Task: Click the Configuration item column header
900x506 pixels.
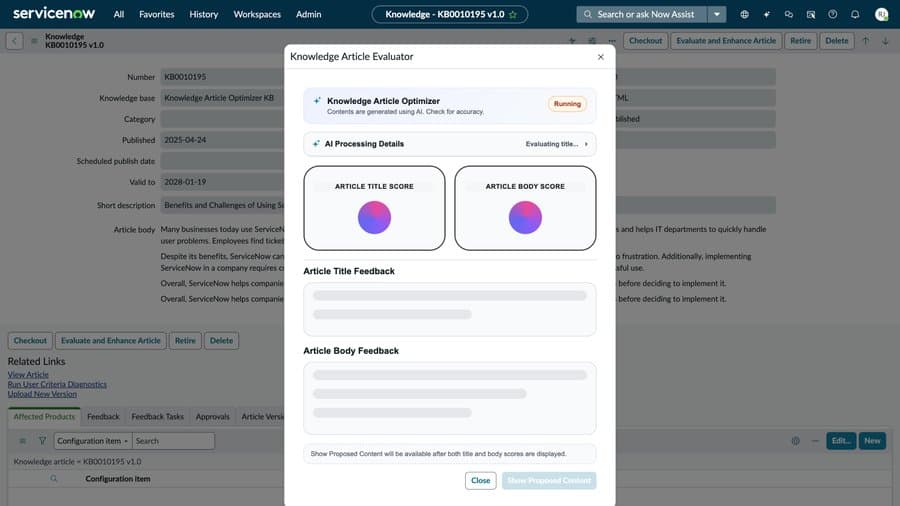Action: point(118,478)
